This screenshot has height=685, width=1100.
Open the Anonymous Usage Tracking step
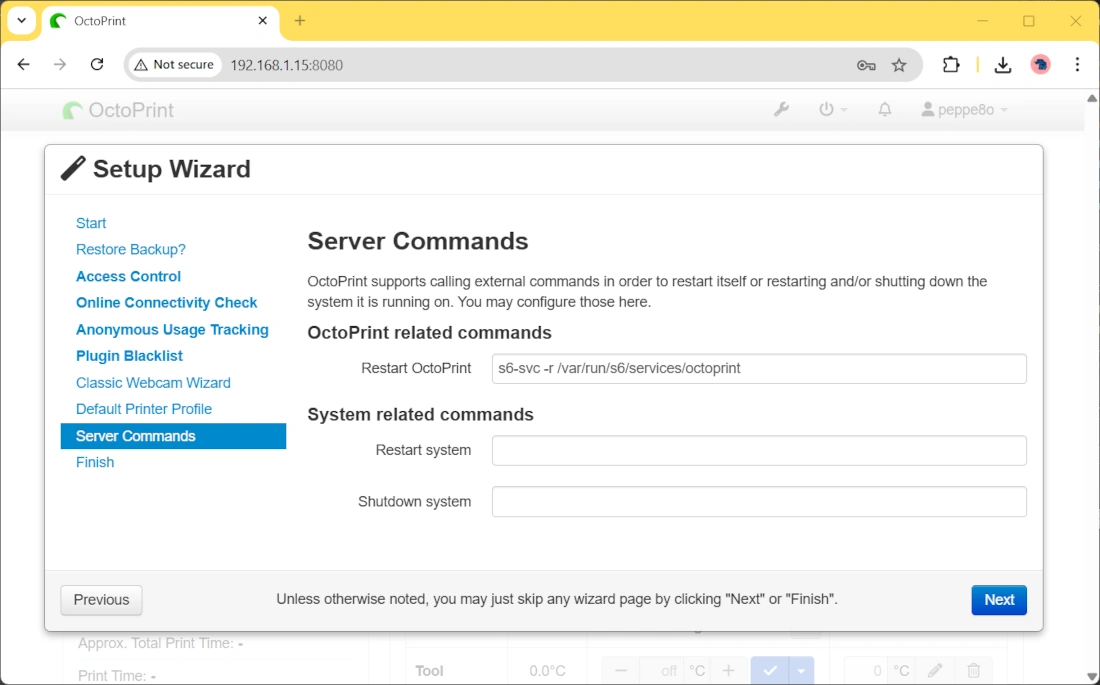pos(172,329)
